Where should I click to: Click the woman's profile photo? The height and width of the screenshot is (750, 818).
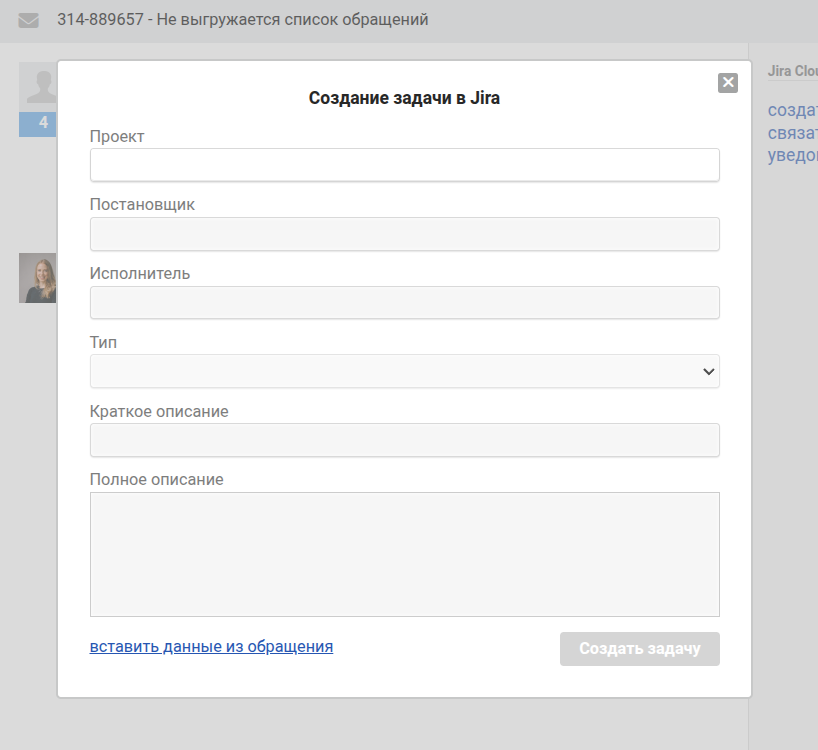click(38, 278)
